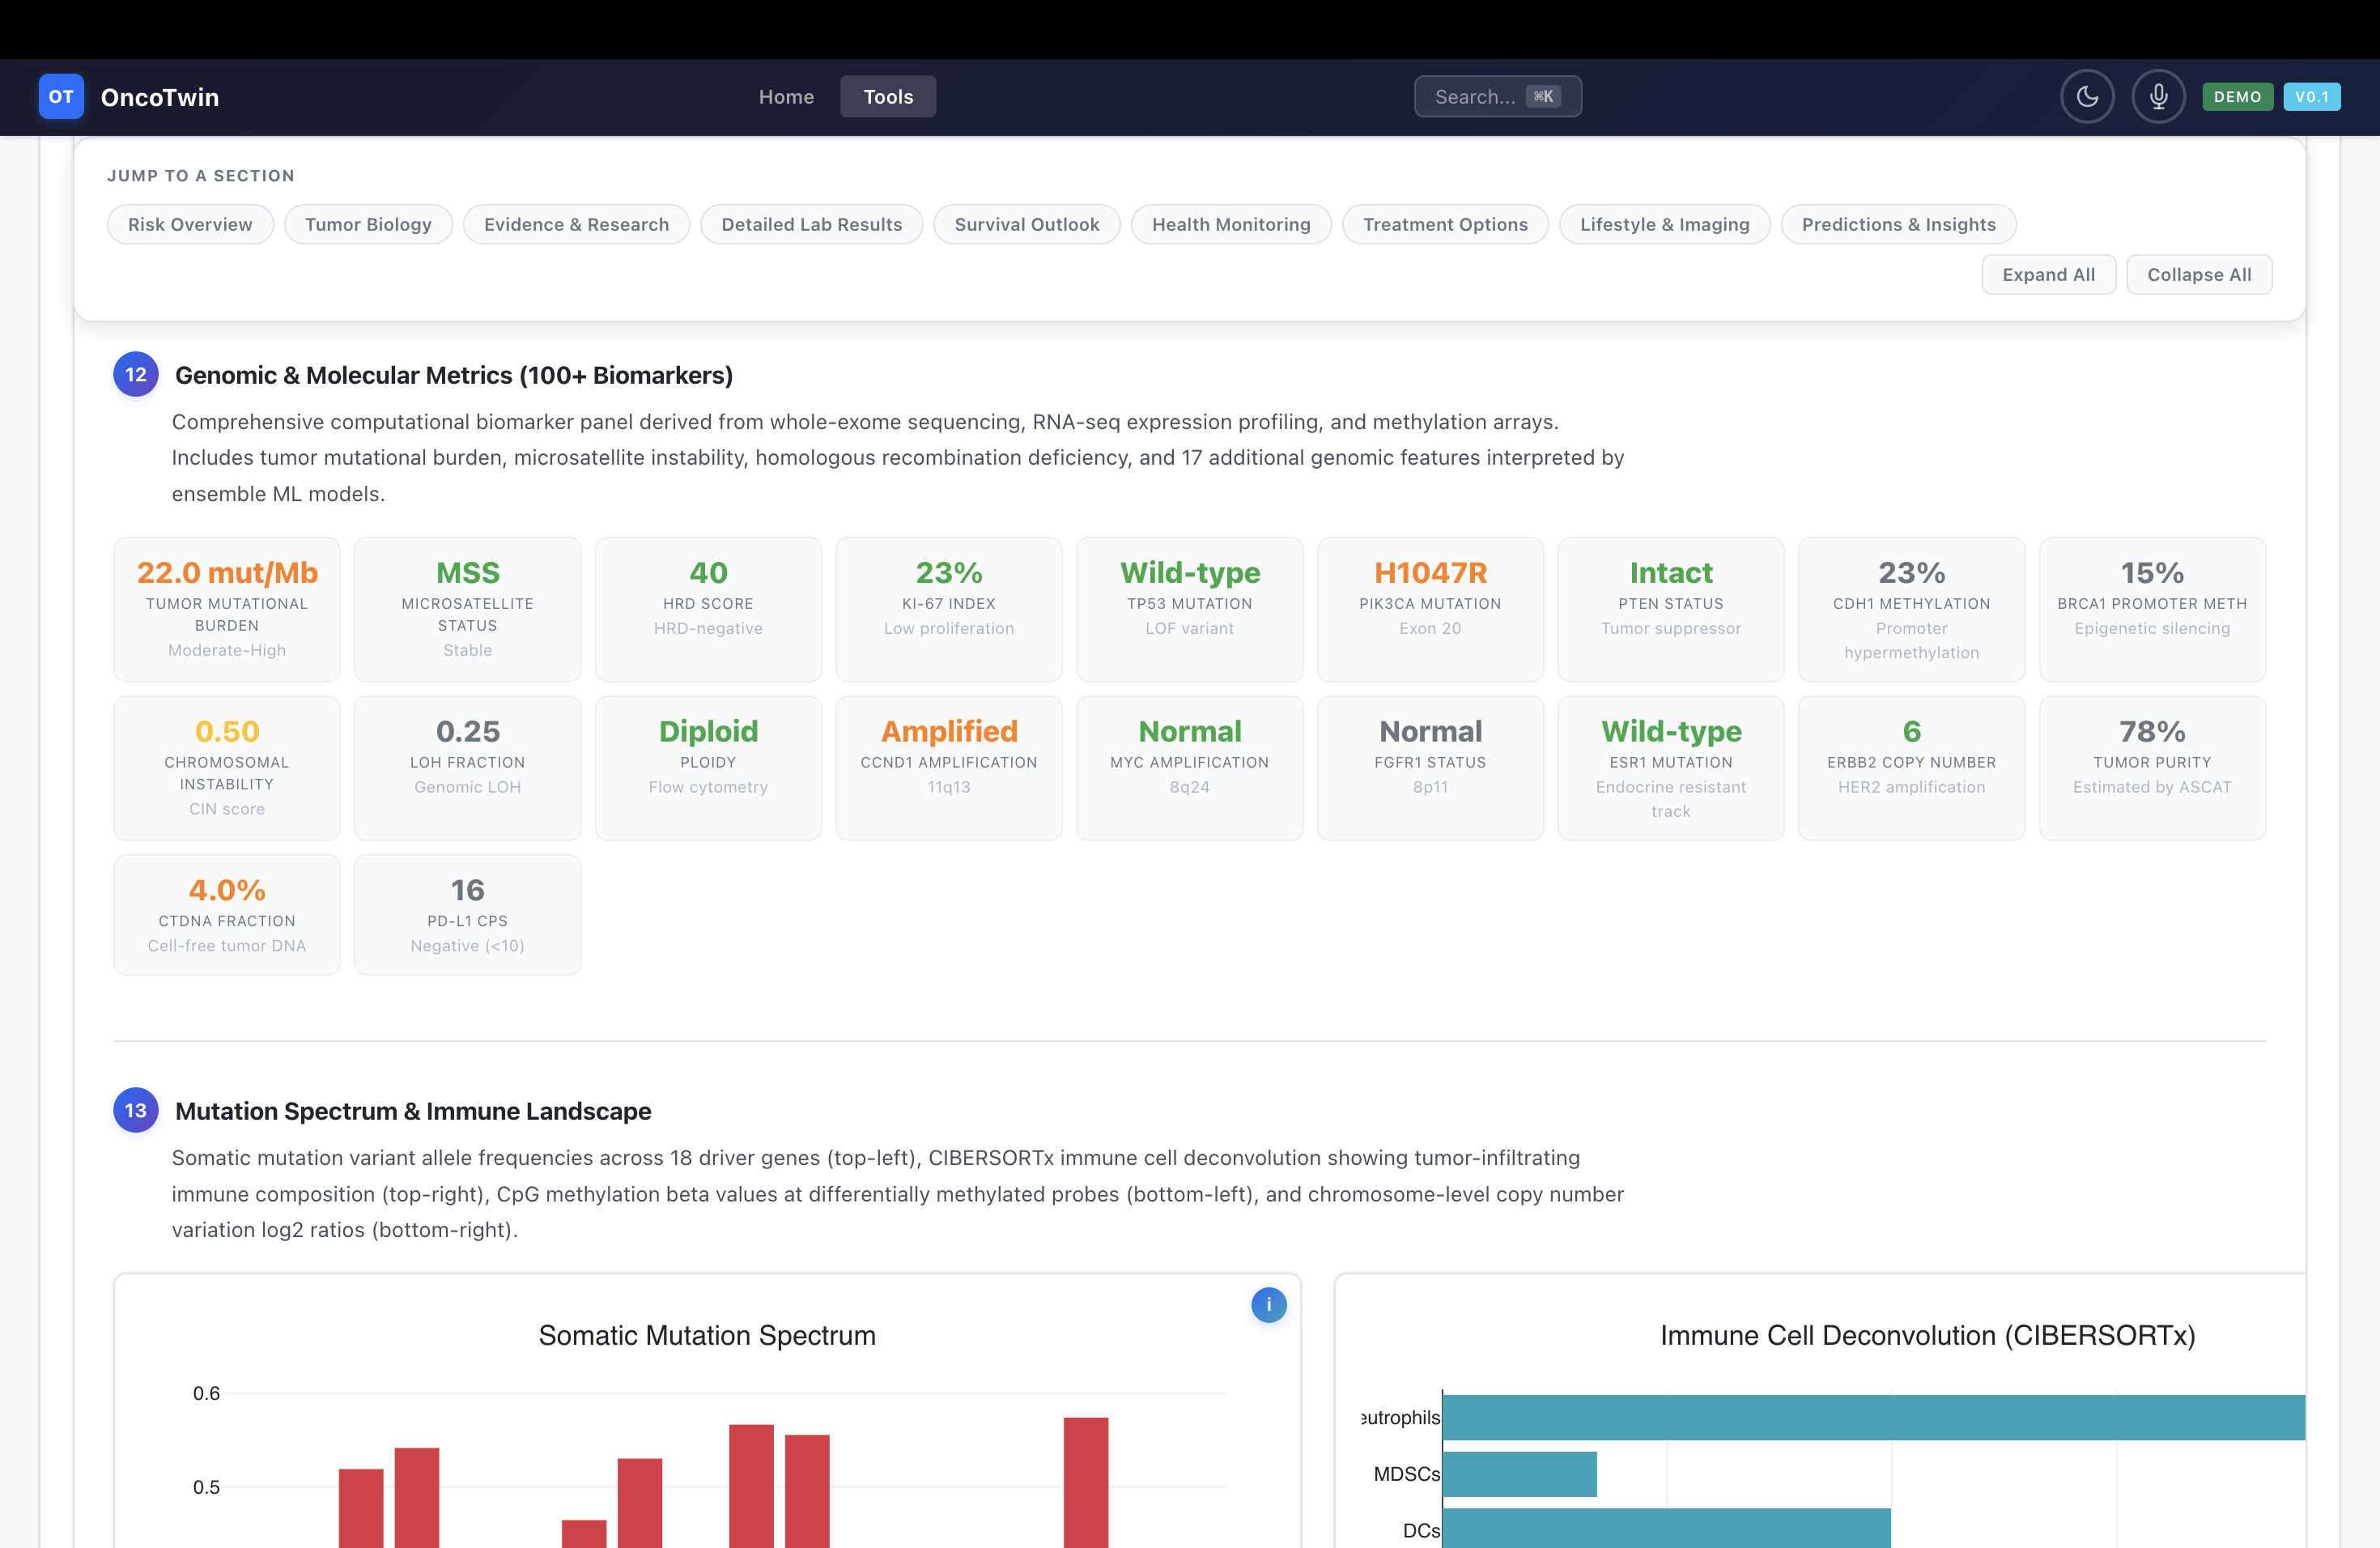Toggle dark mode moon icon
Image resolution: width=2380 pixels, height=1548 pixels.
pyautogui.click(x=2087, y=97)
